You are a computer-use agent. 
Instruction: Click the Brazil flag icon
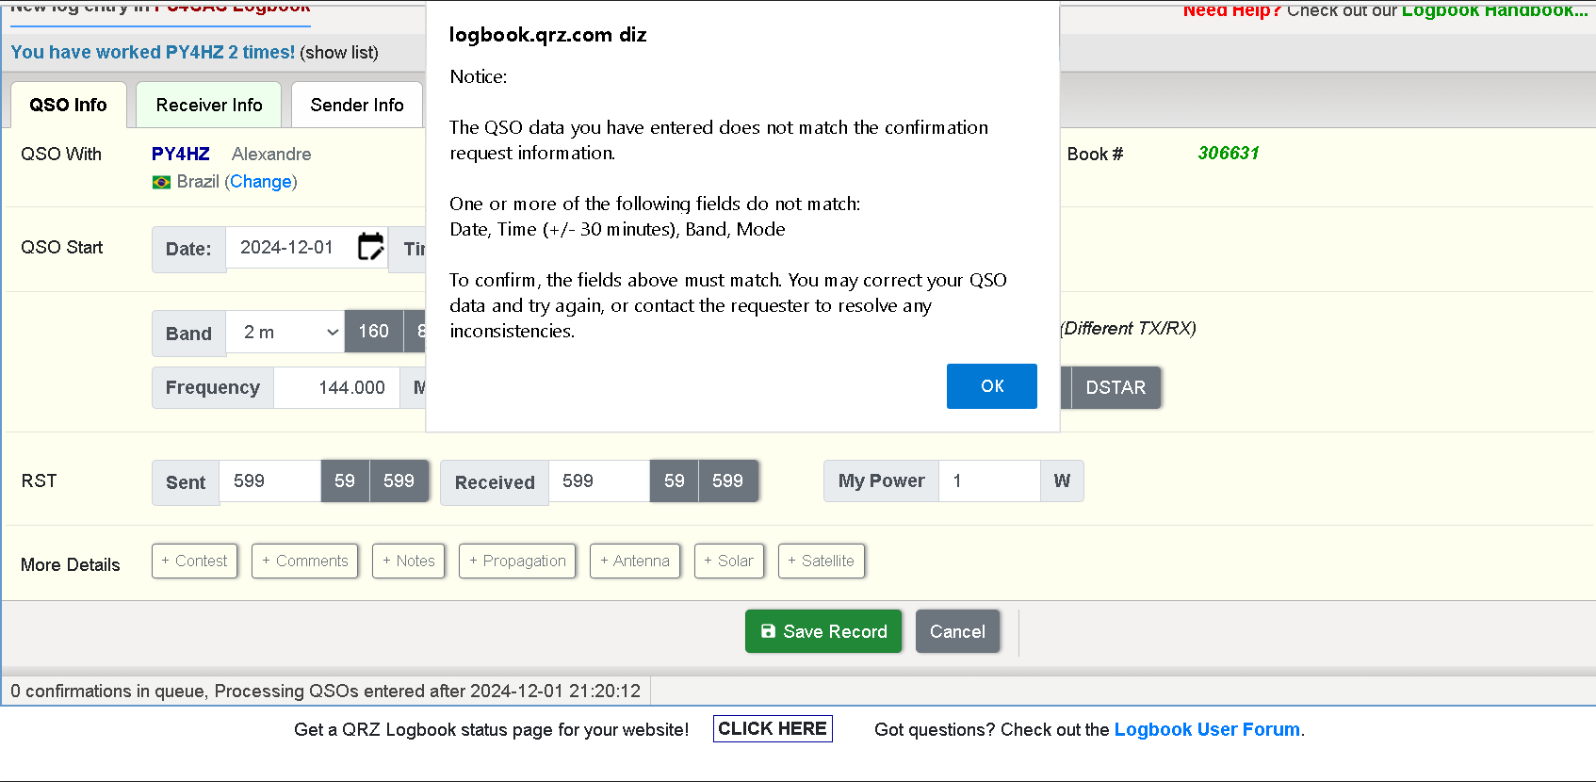click(161, 182)
